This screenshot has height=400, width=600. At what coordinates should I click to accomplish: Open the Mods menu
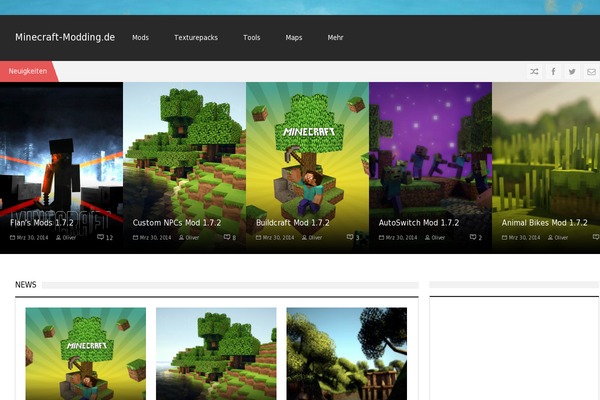click(140, 38)
